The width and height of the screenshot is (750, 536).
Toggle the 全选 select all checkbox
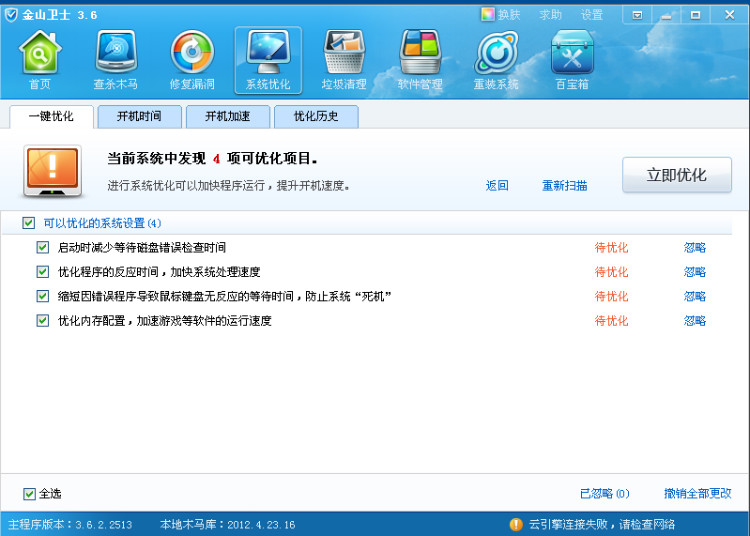click(29, 494)
